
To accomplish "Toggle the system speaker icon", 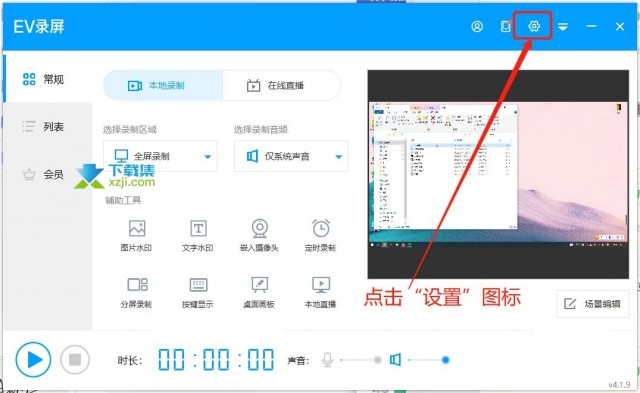I will [395, 360].
